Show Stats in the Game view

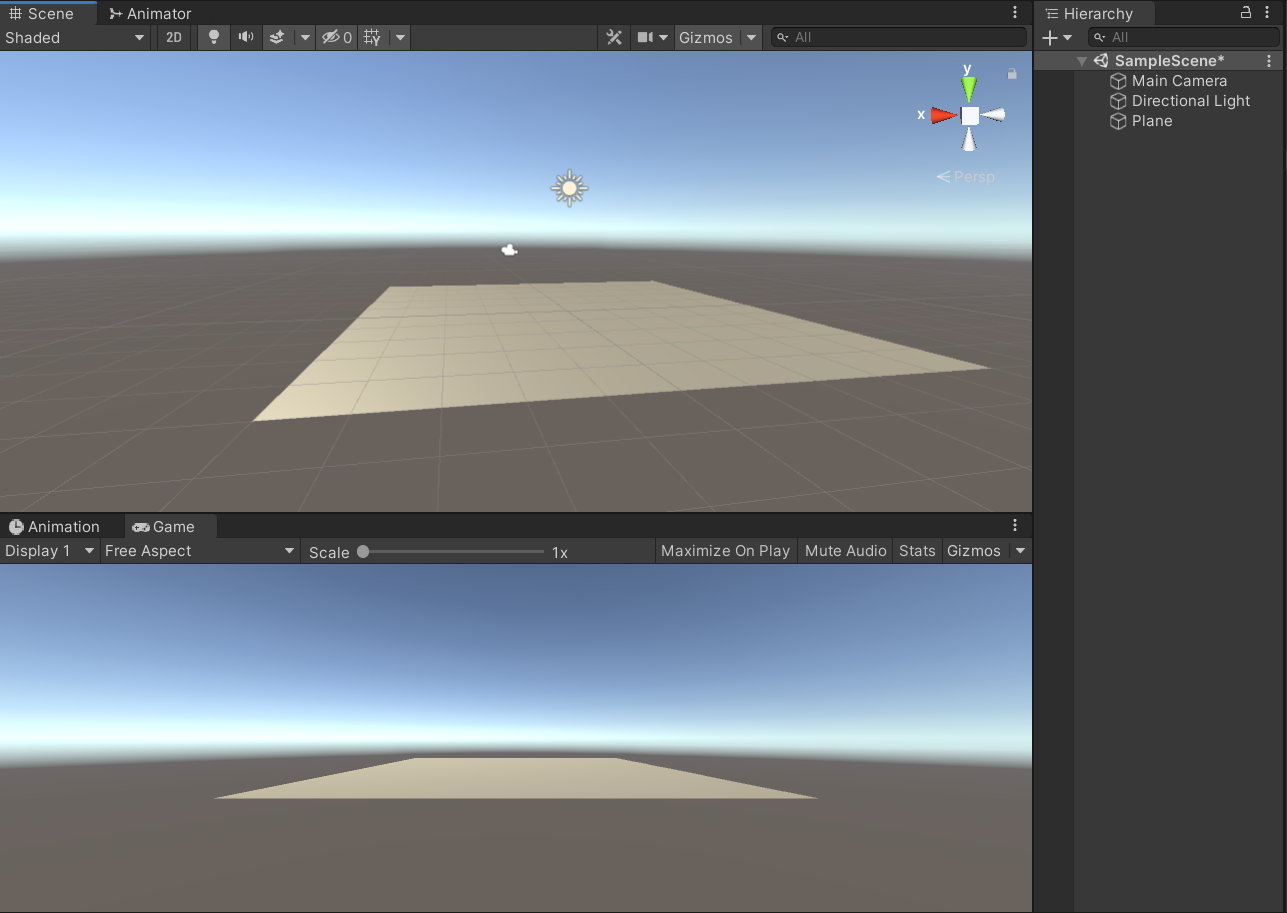[916, 550]
